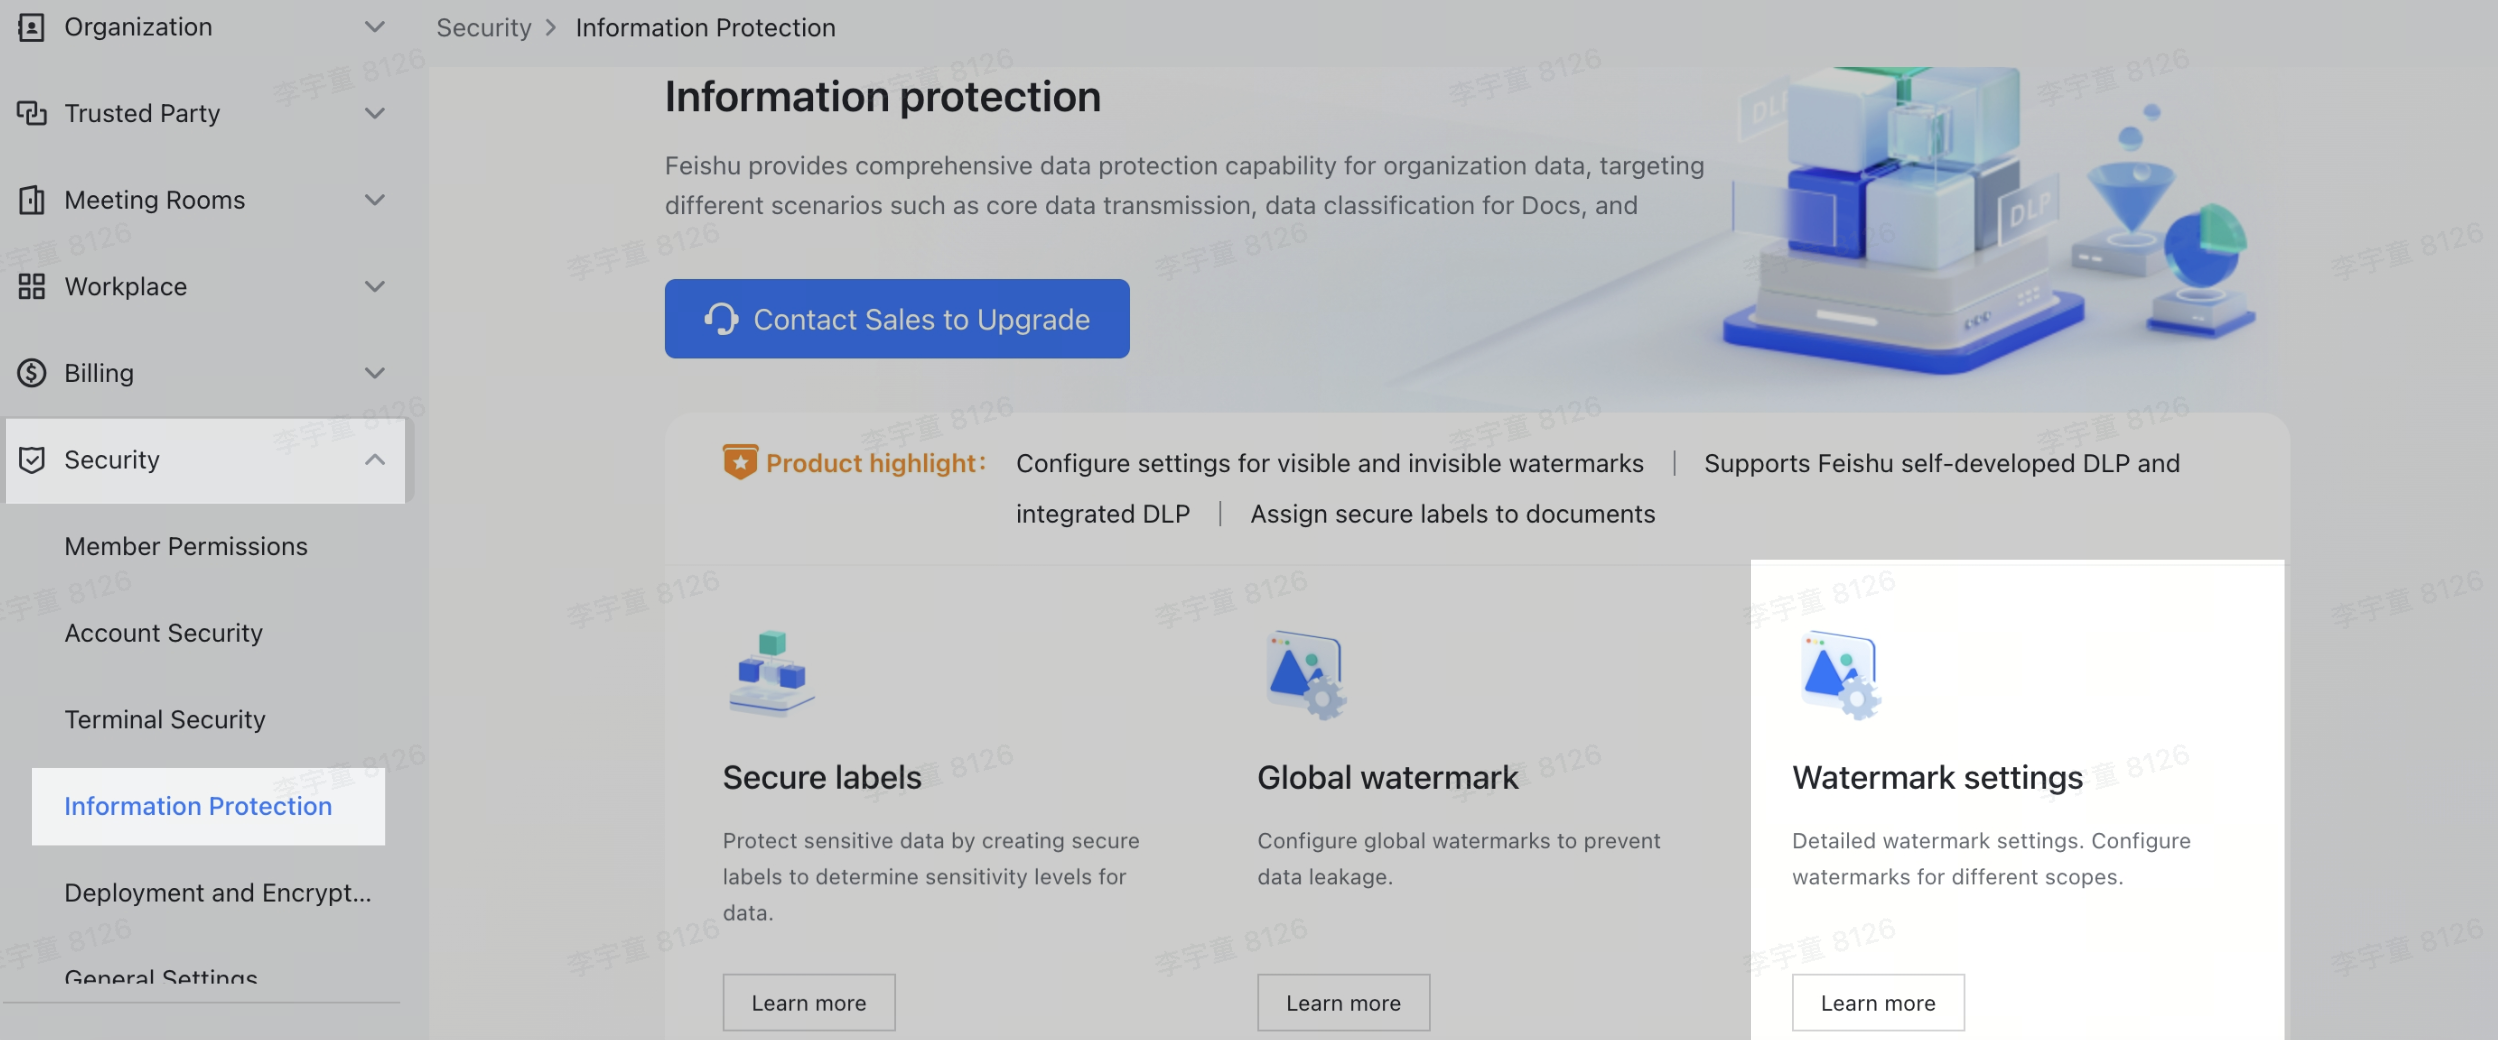This screenshot has width=2498, height=1040.
Task: Click the Security shield icon
Action: 31,460
